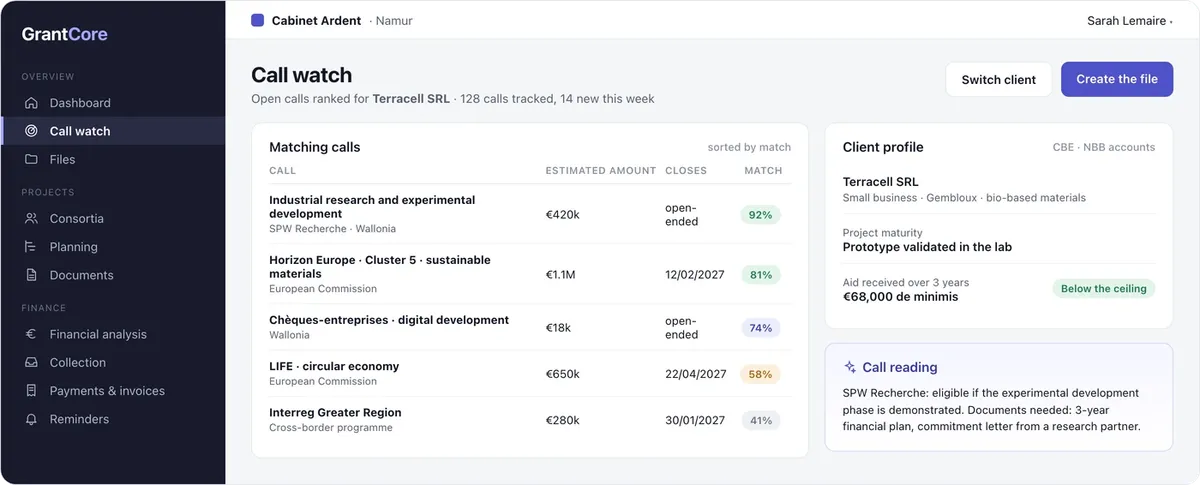
Task: Click the 'sorted by match' label
Action: click(749, 147)
